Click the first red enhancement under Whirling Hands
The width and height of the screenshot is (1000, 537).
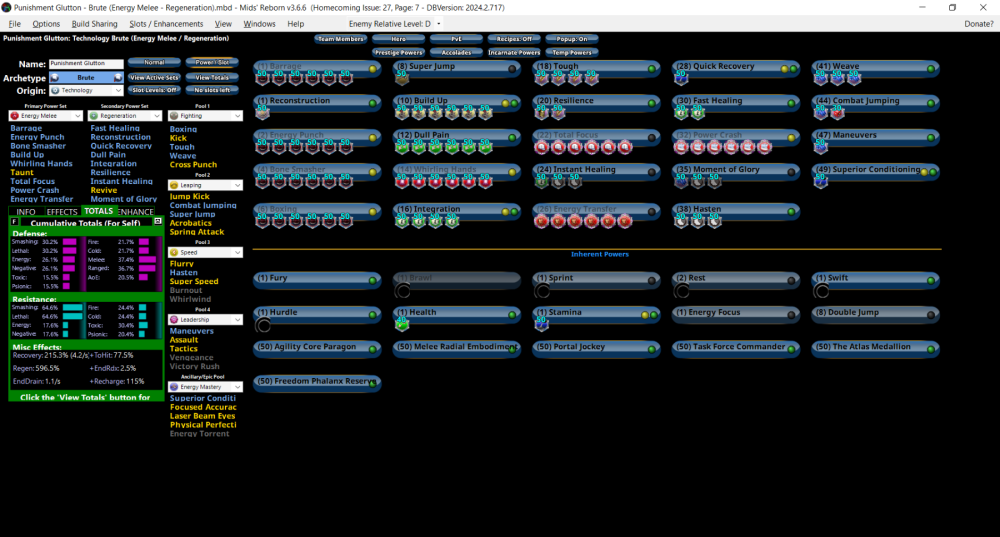(402, 181)
